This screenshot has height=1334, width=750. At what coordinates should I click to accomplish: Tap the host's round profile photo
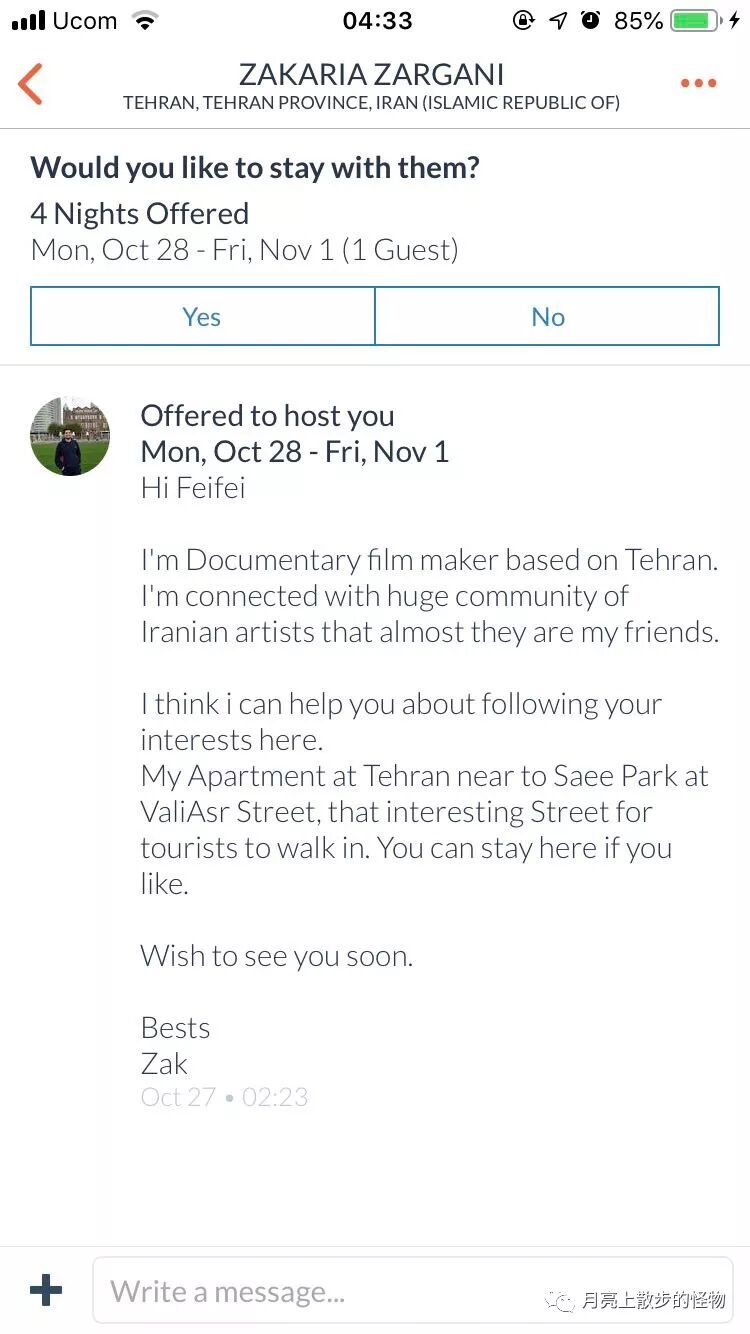70,436
